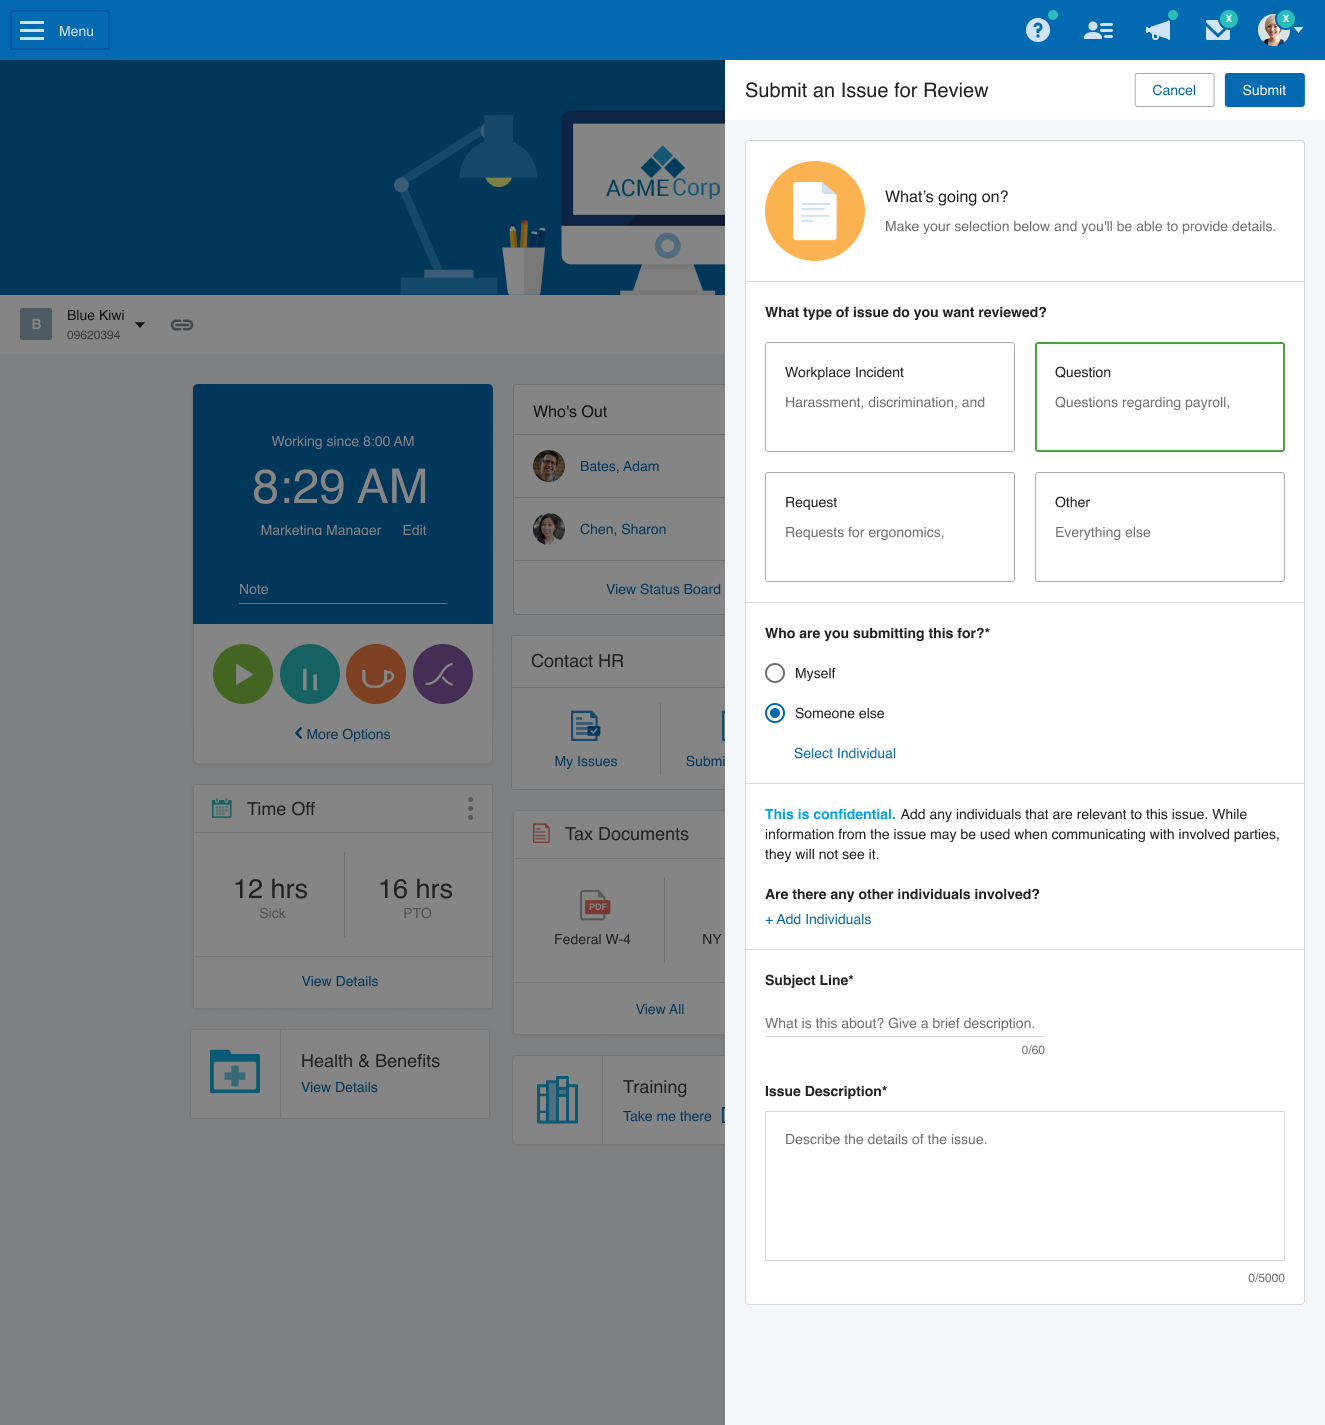Select Request issue type card
The height and width of the screenshot is (1425, 1325).
pyautogui.click(x=890, y=527)
